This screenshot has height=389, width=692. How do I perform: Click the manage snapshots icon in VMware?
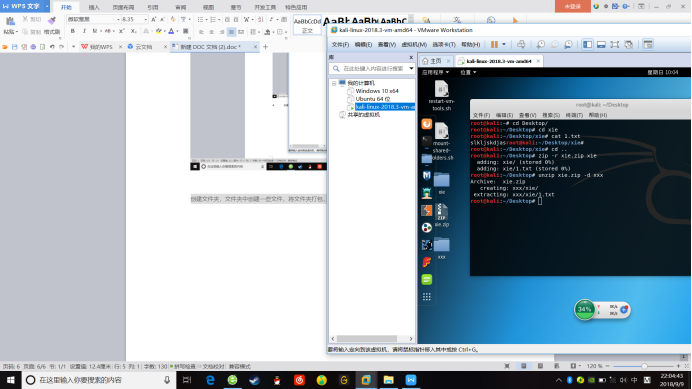click(x=568, y=44)
